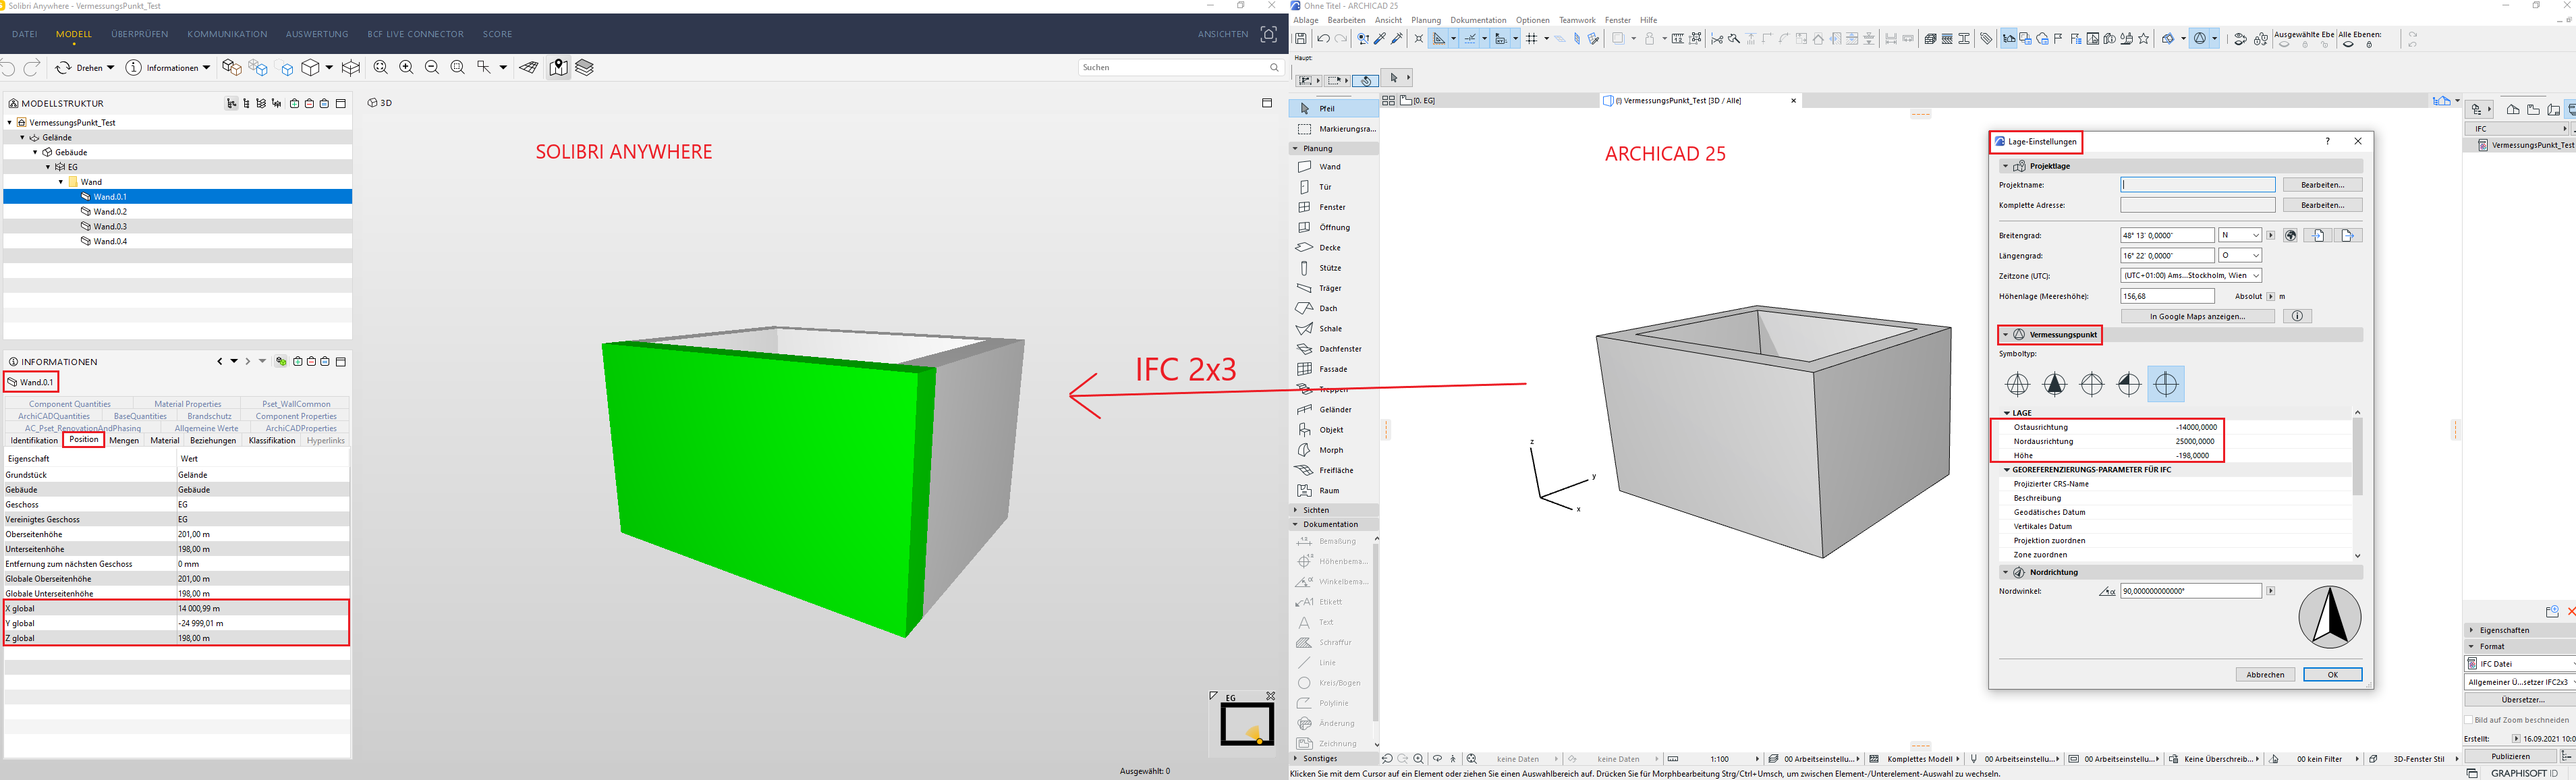2576x780 pixels.
Task: Select the Dach roof tool
Action: [x=1327, y=308]
